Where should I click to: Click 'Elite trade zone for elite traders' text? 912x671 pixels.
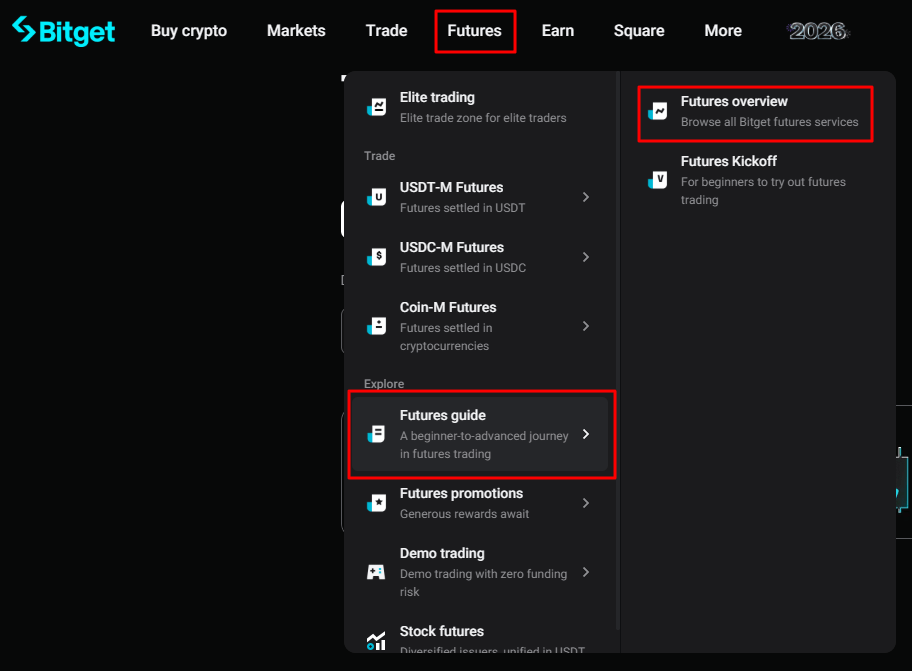tap(483, 118)
